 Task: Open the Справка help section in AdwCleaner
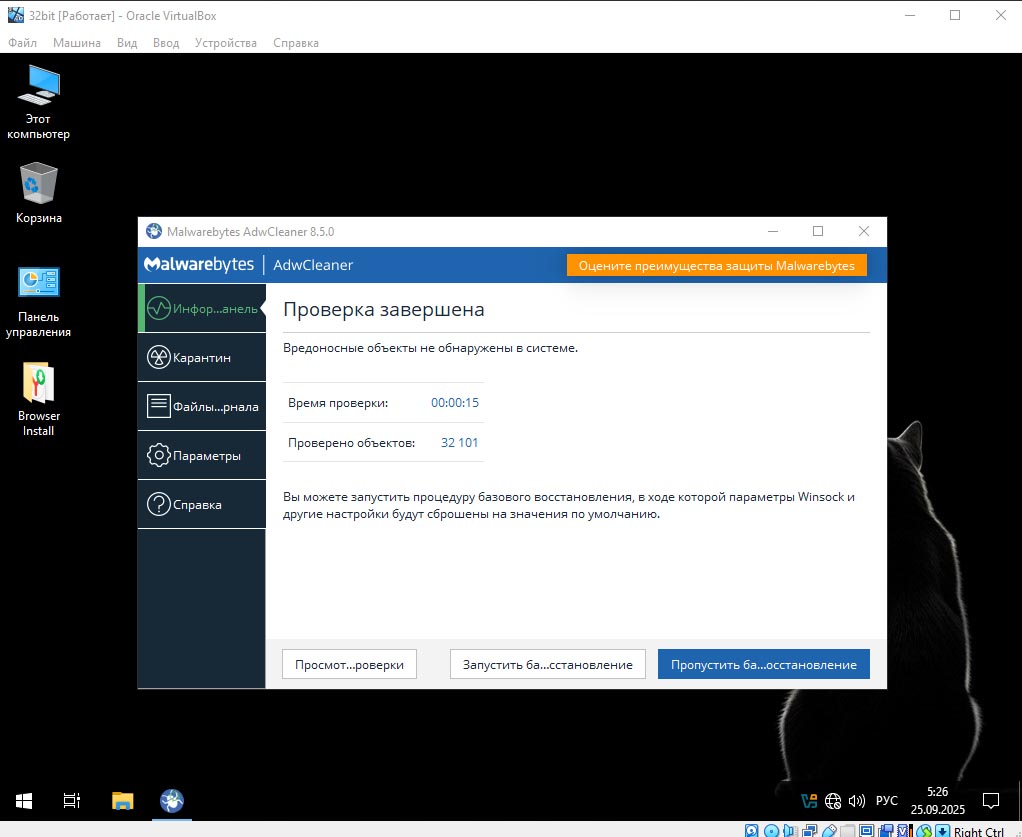pyautogui.click(x=202, y=504)
